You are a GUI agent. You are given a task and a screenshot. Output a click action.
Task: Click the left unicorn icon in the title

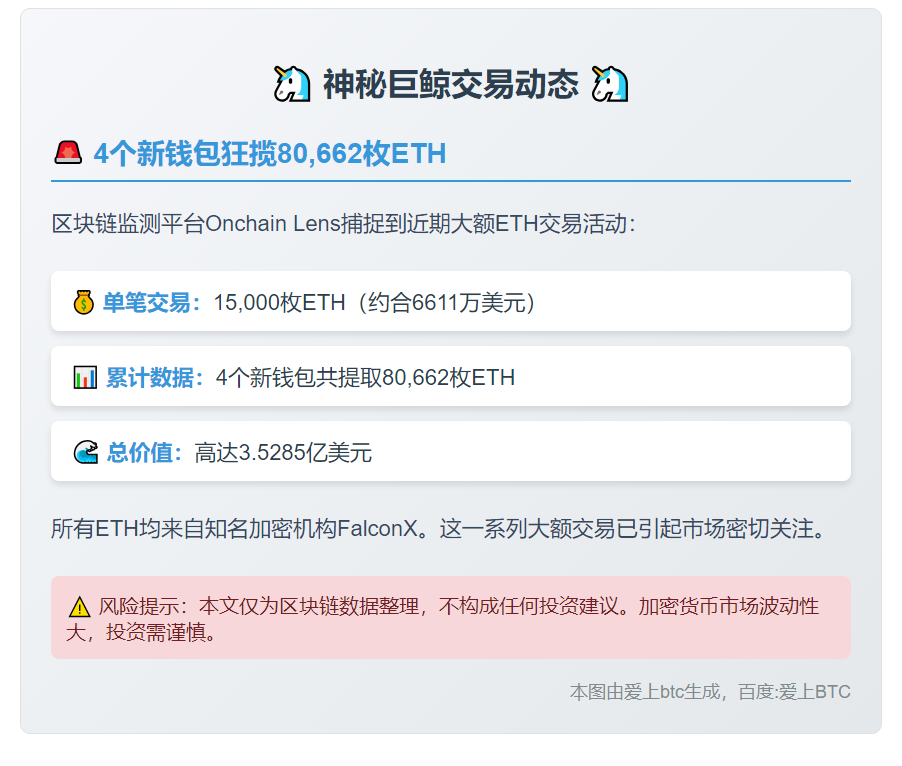point(293,84)
